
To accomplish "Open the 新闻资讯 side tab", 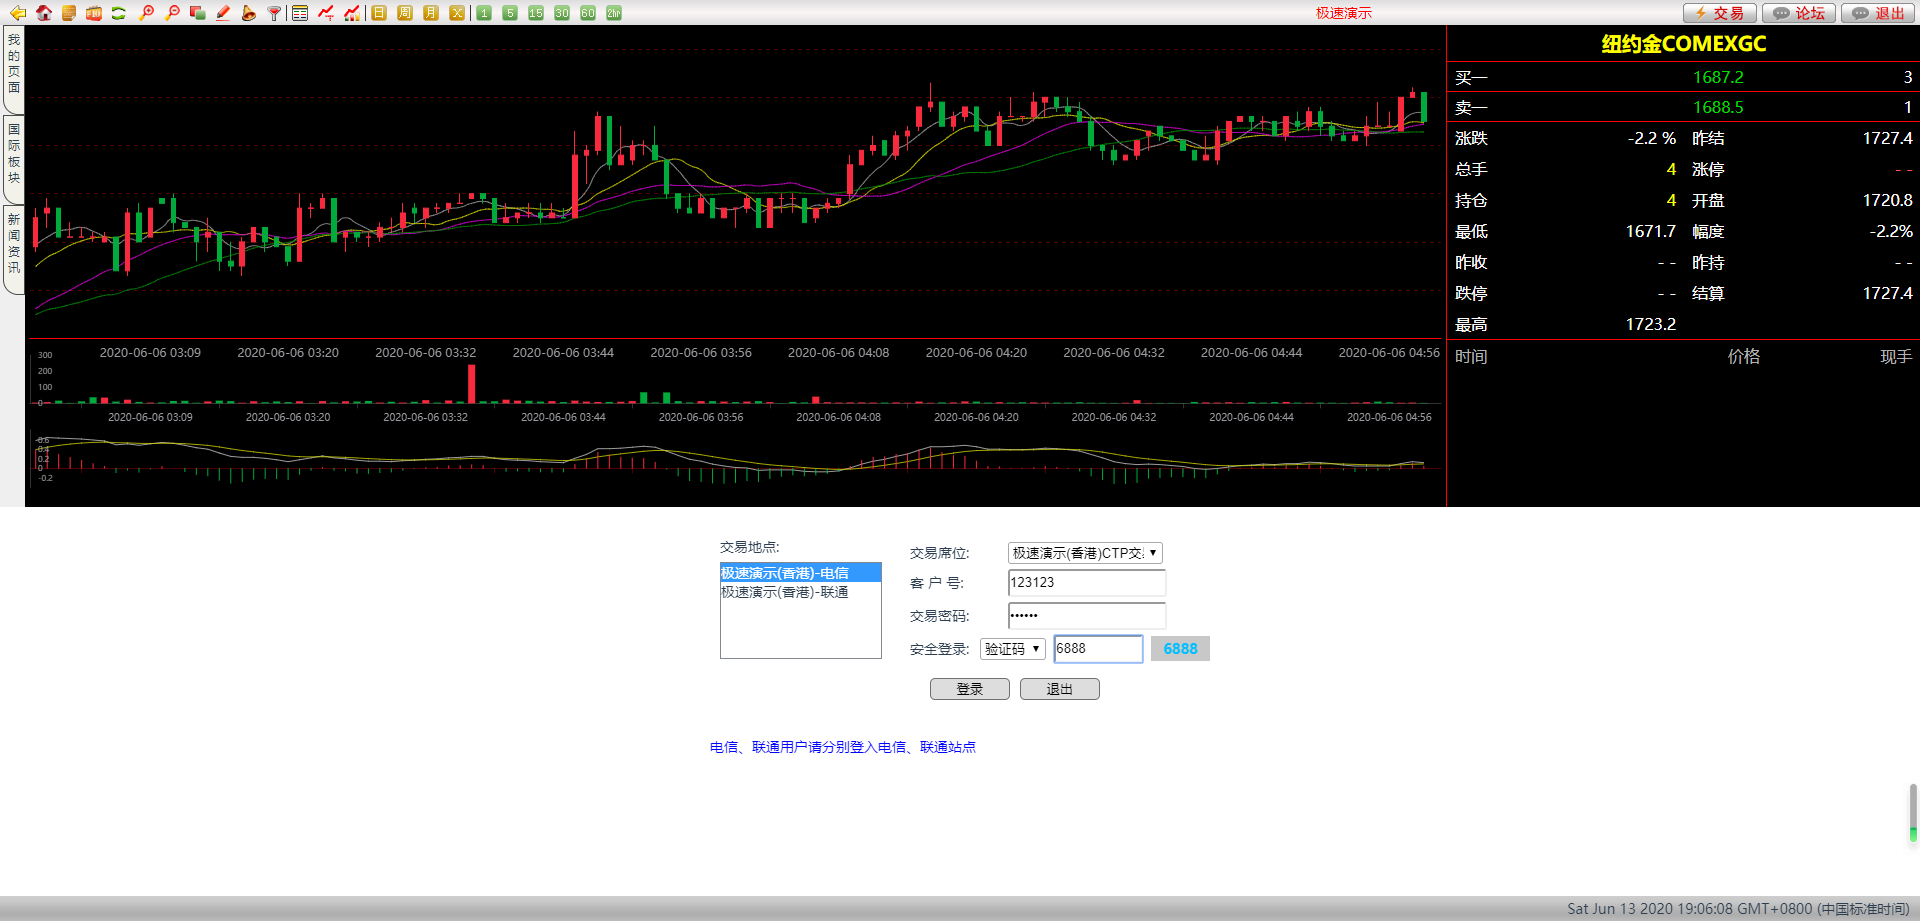I will 14,243.
